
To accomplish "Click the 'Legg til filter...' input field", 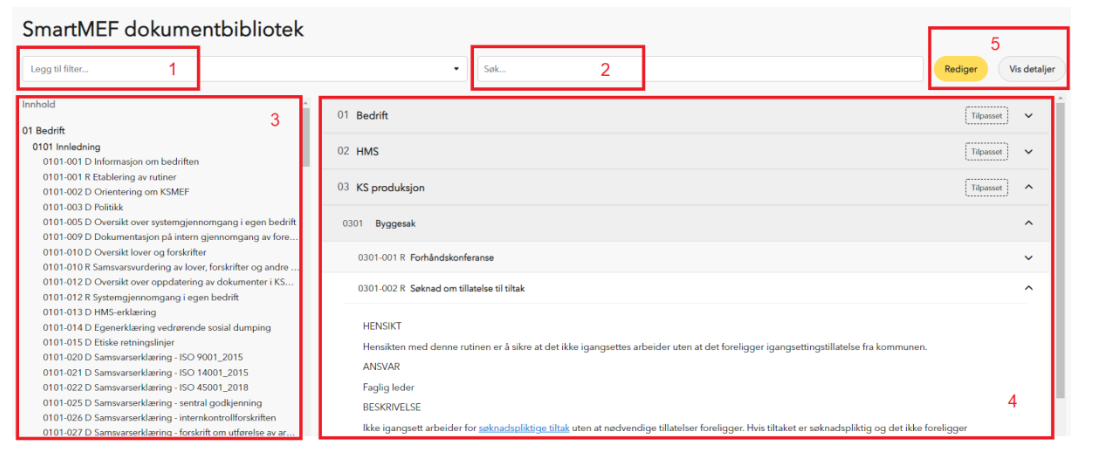I will (x=244, y=69).
